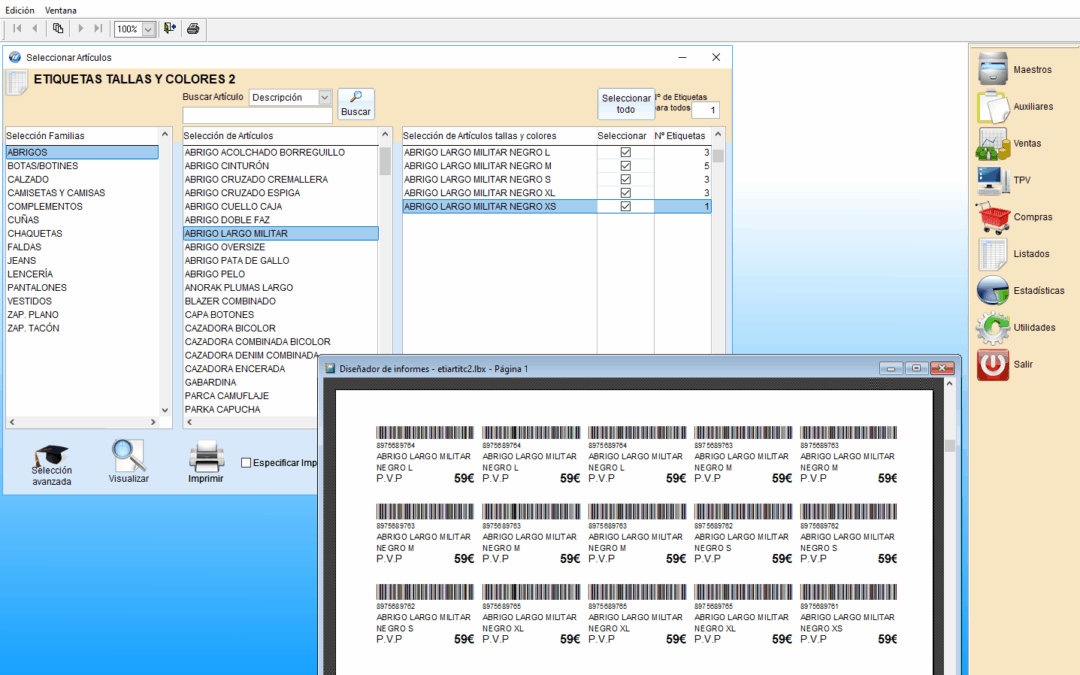Open the Compras shopping basket icon
The height and width of the screenshot is (675, 1080).
pos(993,217)
